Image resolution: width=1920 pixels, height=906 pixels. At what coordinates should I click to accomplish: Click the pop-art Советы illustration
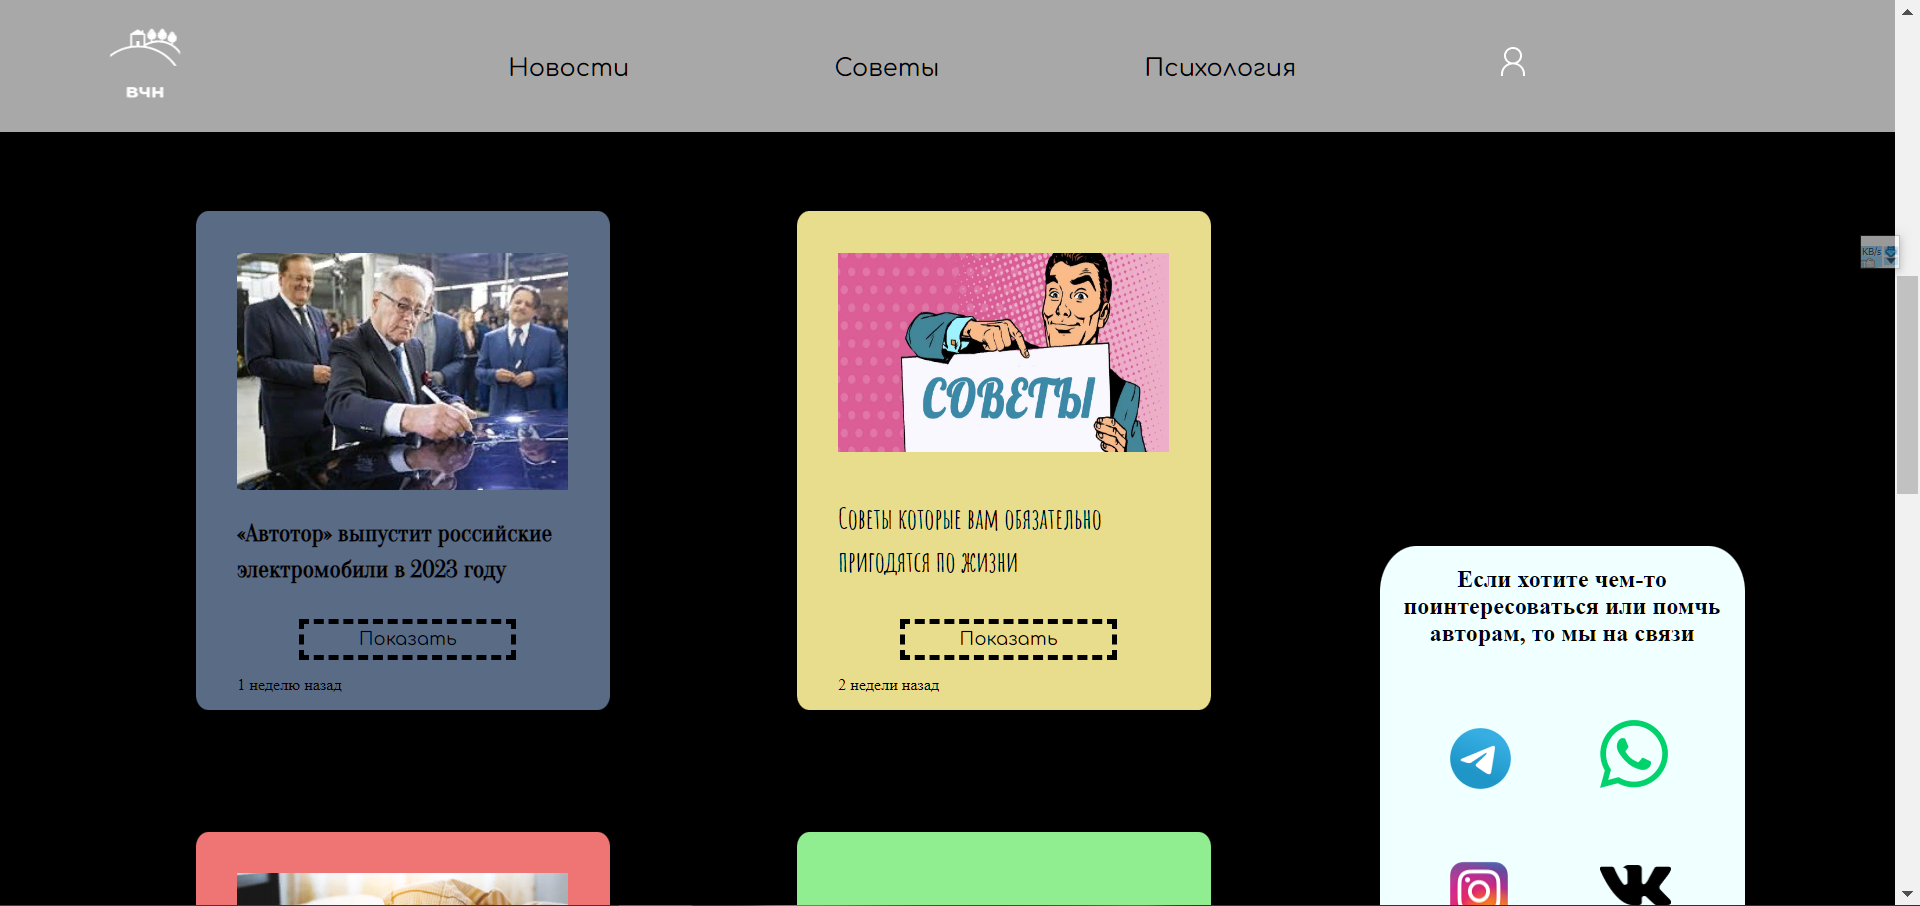click(1003, 352)
